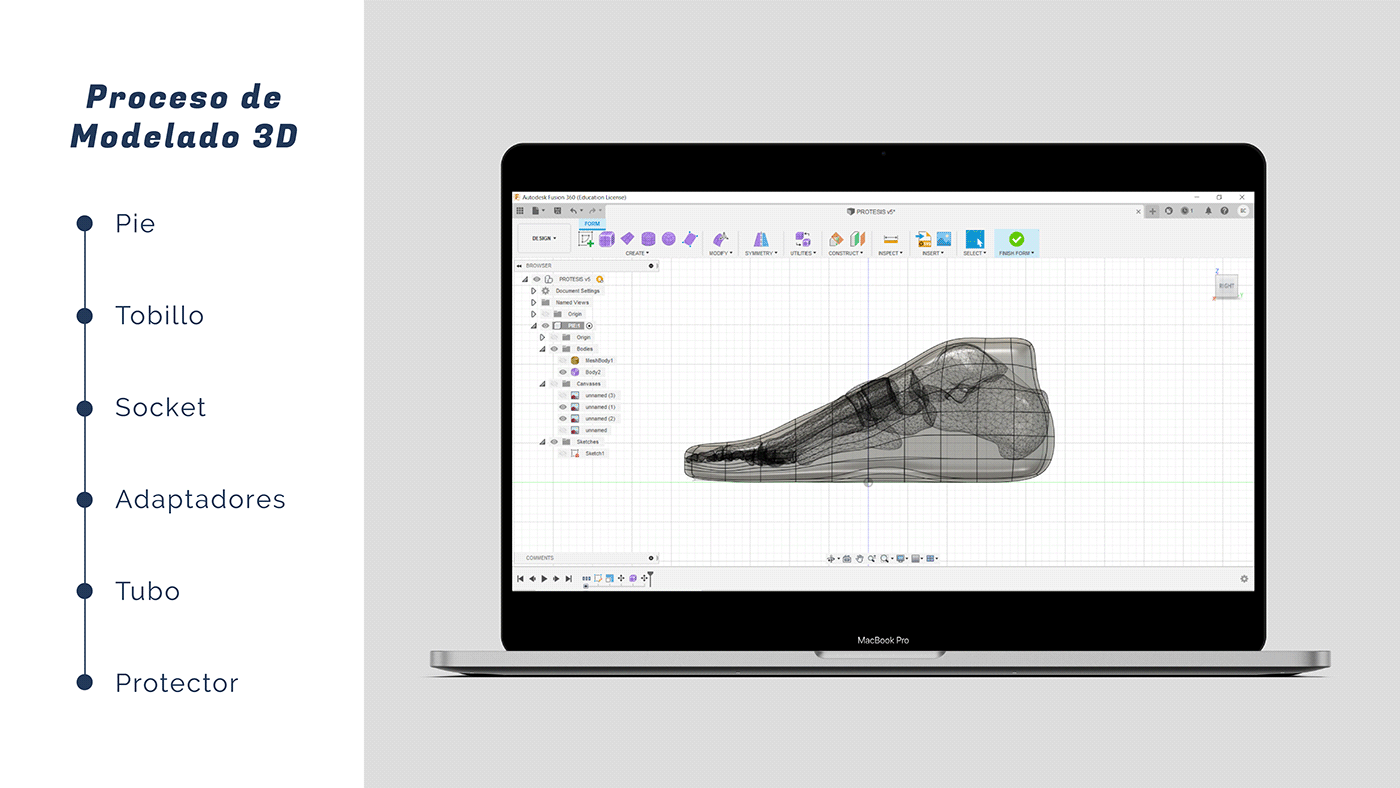Viewport: 1400px width, 788px height.
Task: Click the Offset Plane construct icon
Action: point(837,239)
